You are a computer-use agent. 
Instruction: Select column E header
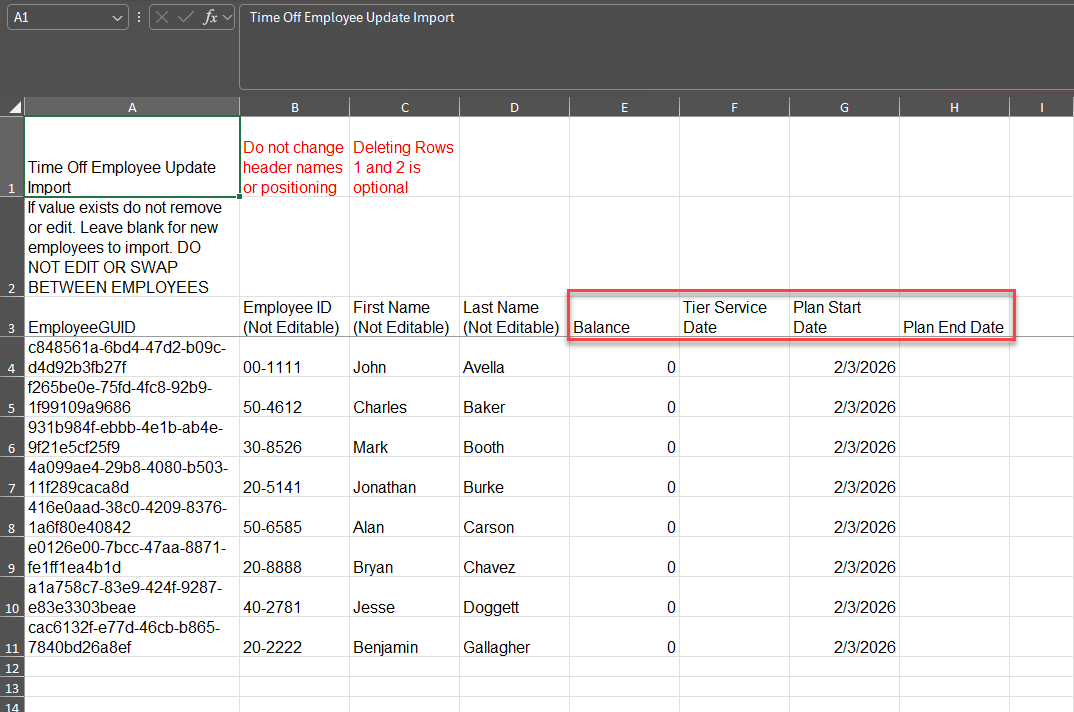point(625,108)
